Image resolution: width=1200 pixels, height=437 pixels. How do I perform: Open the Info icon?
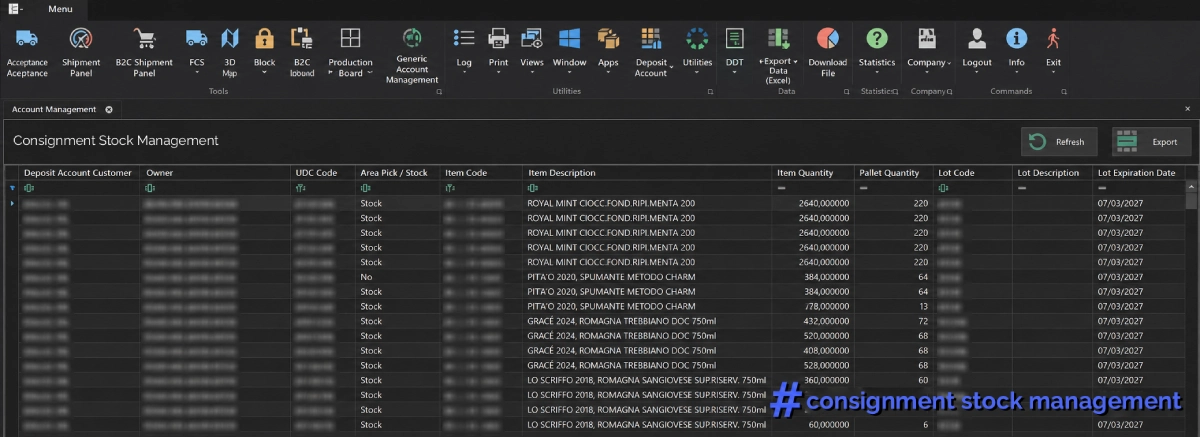pos(1016,38)
